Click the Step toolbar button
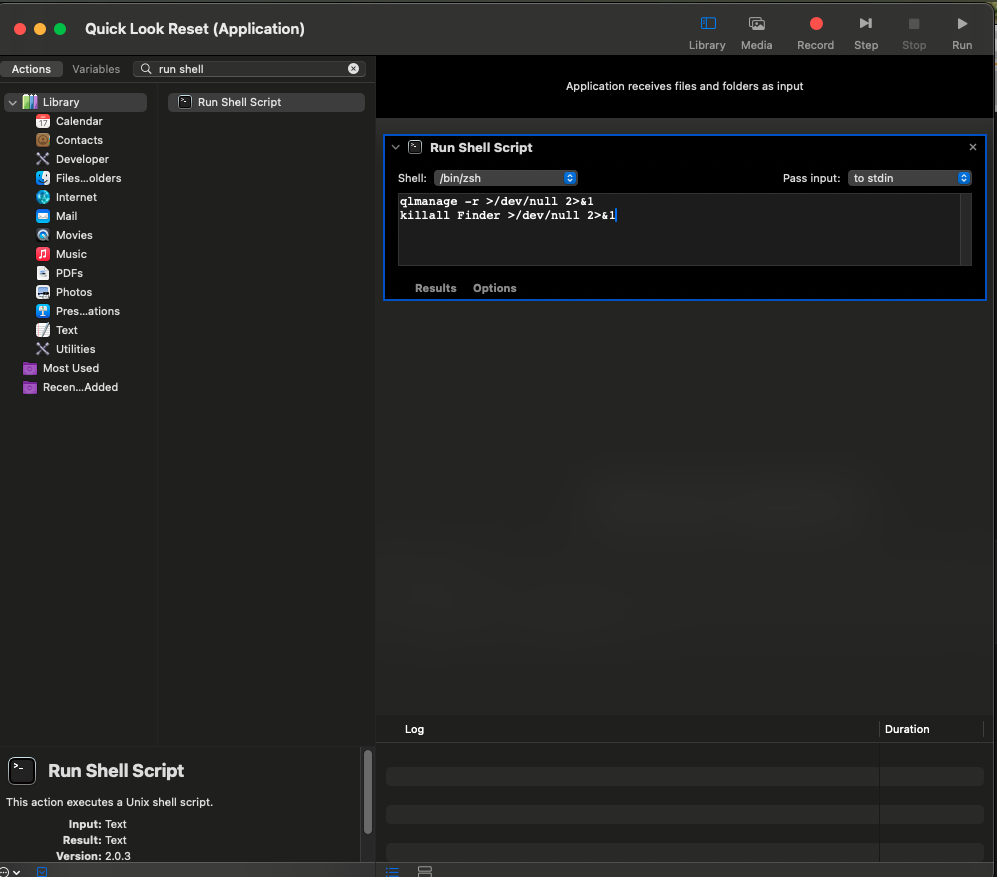Screen dimensions: 997x877 pyautogui.click(x=865, y=33)
